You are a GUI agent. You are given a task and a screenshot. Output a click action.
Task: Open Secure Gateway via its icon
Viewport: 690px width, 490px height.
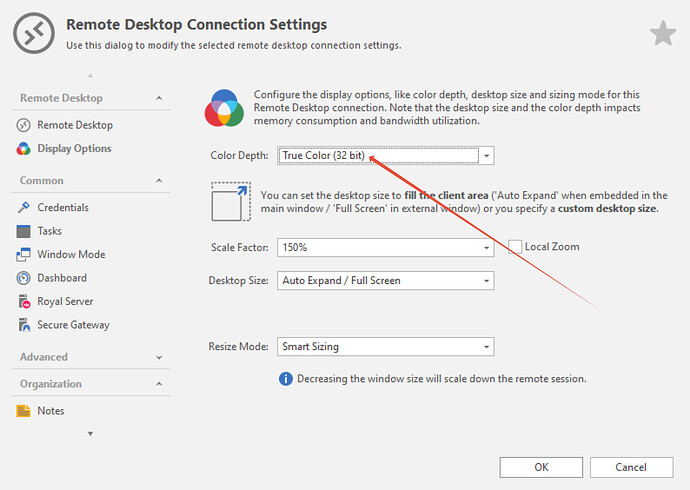coord(24,325)
